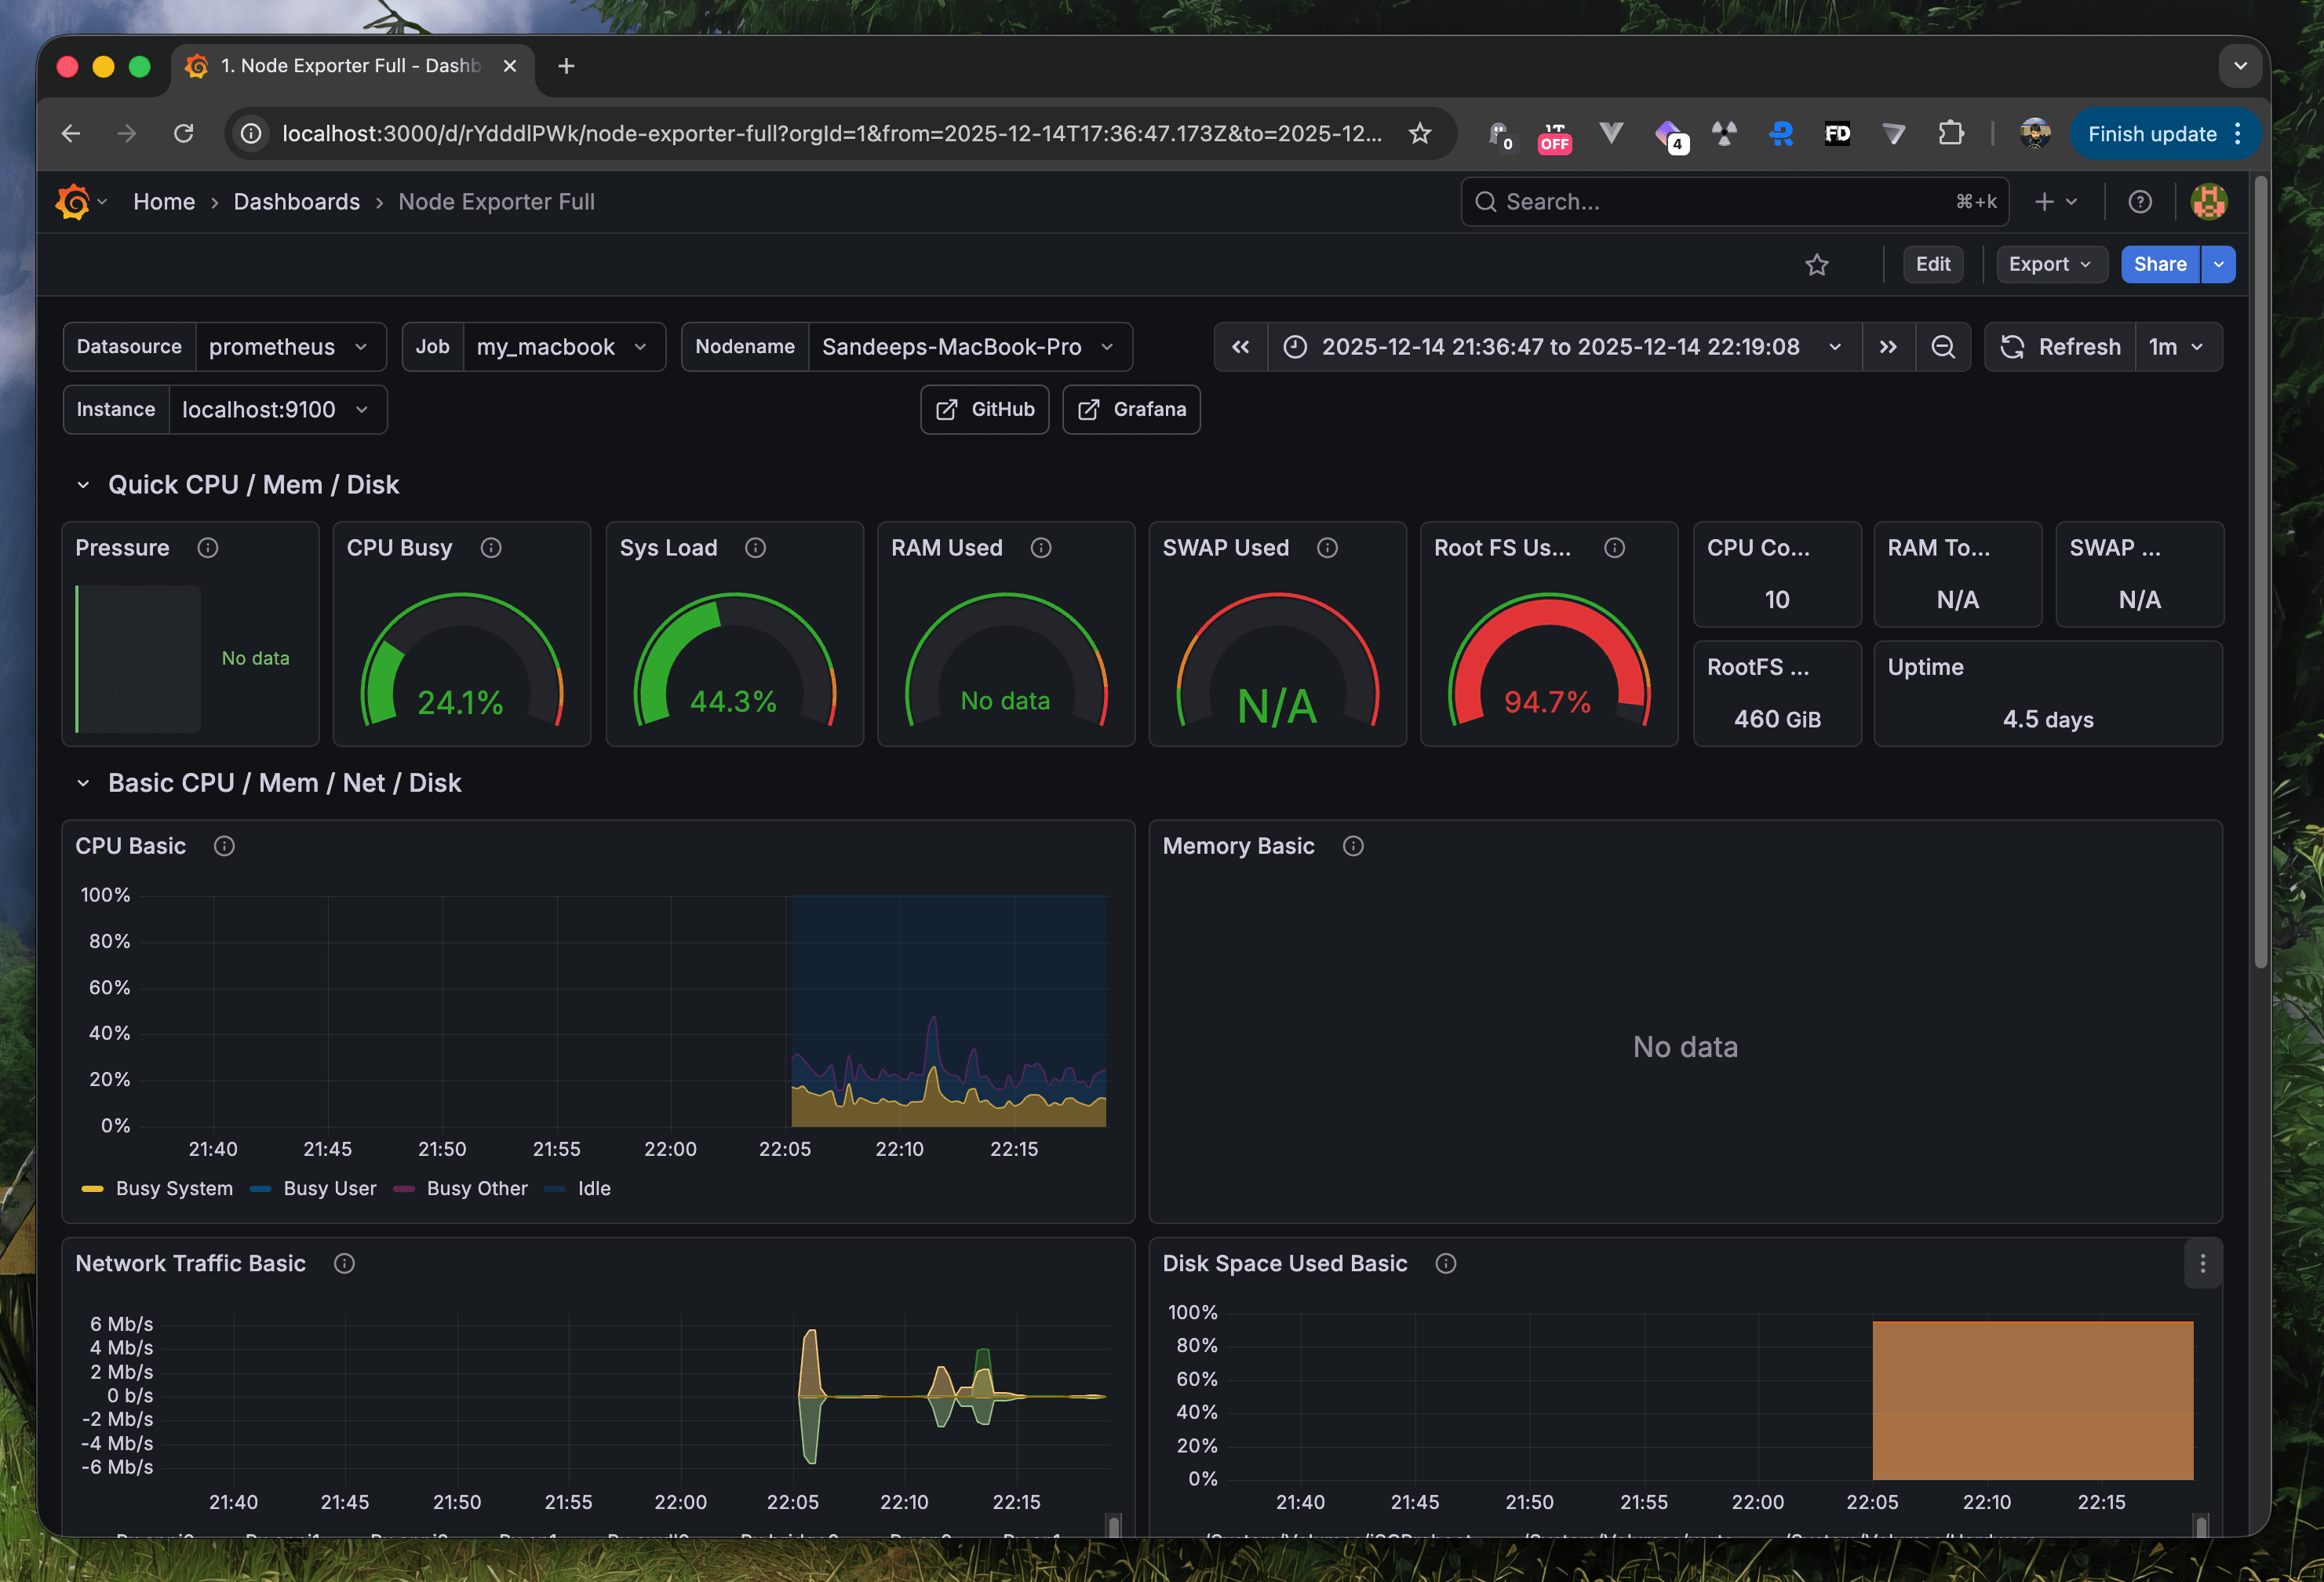The image size is (2324, 1582).
Task: Go to Dashboards in the breadcrumb
Action: tap(296, 202)
